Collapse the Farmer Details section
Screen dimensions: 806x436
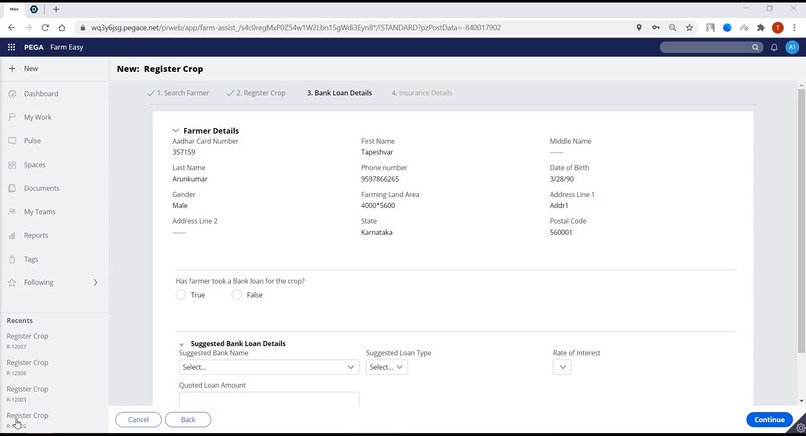tap(176, 131)
